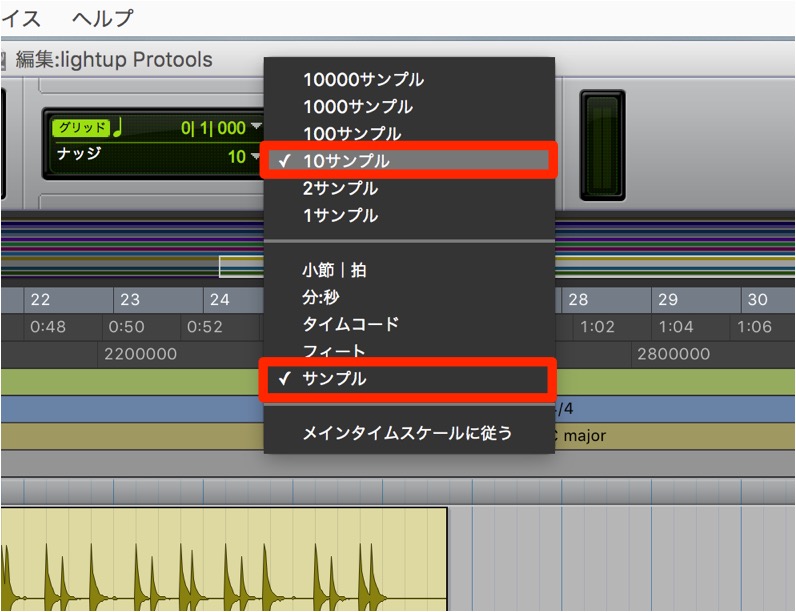Click bar 24 on the ruler

coord(220,299)
